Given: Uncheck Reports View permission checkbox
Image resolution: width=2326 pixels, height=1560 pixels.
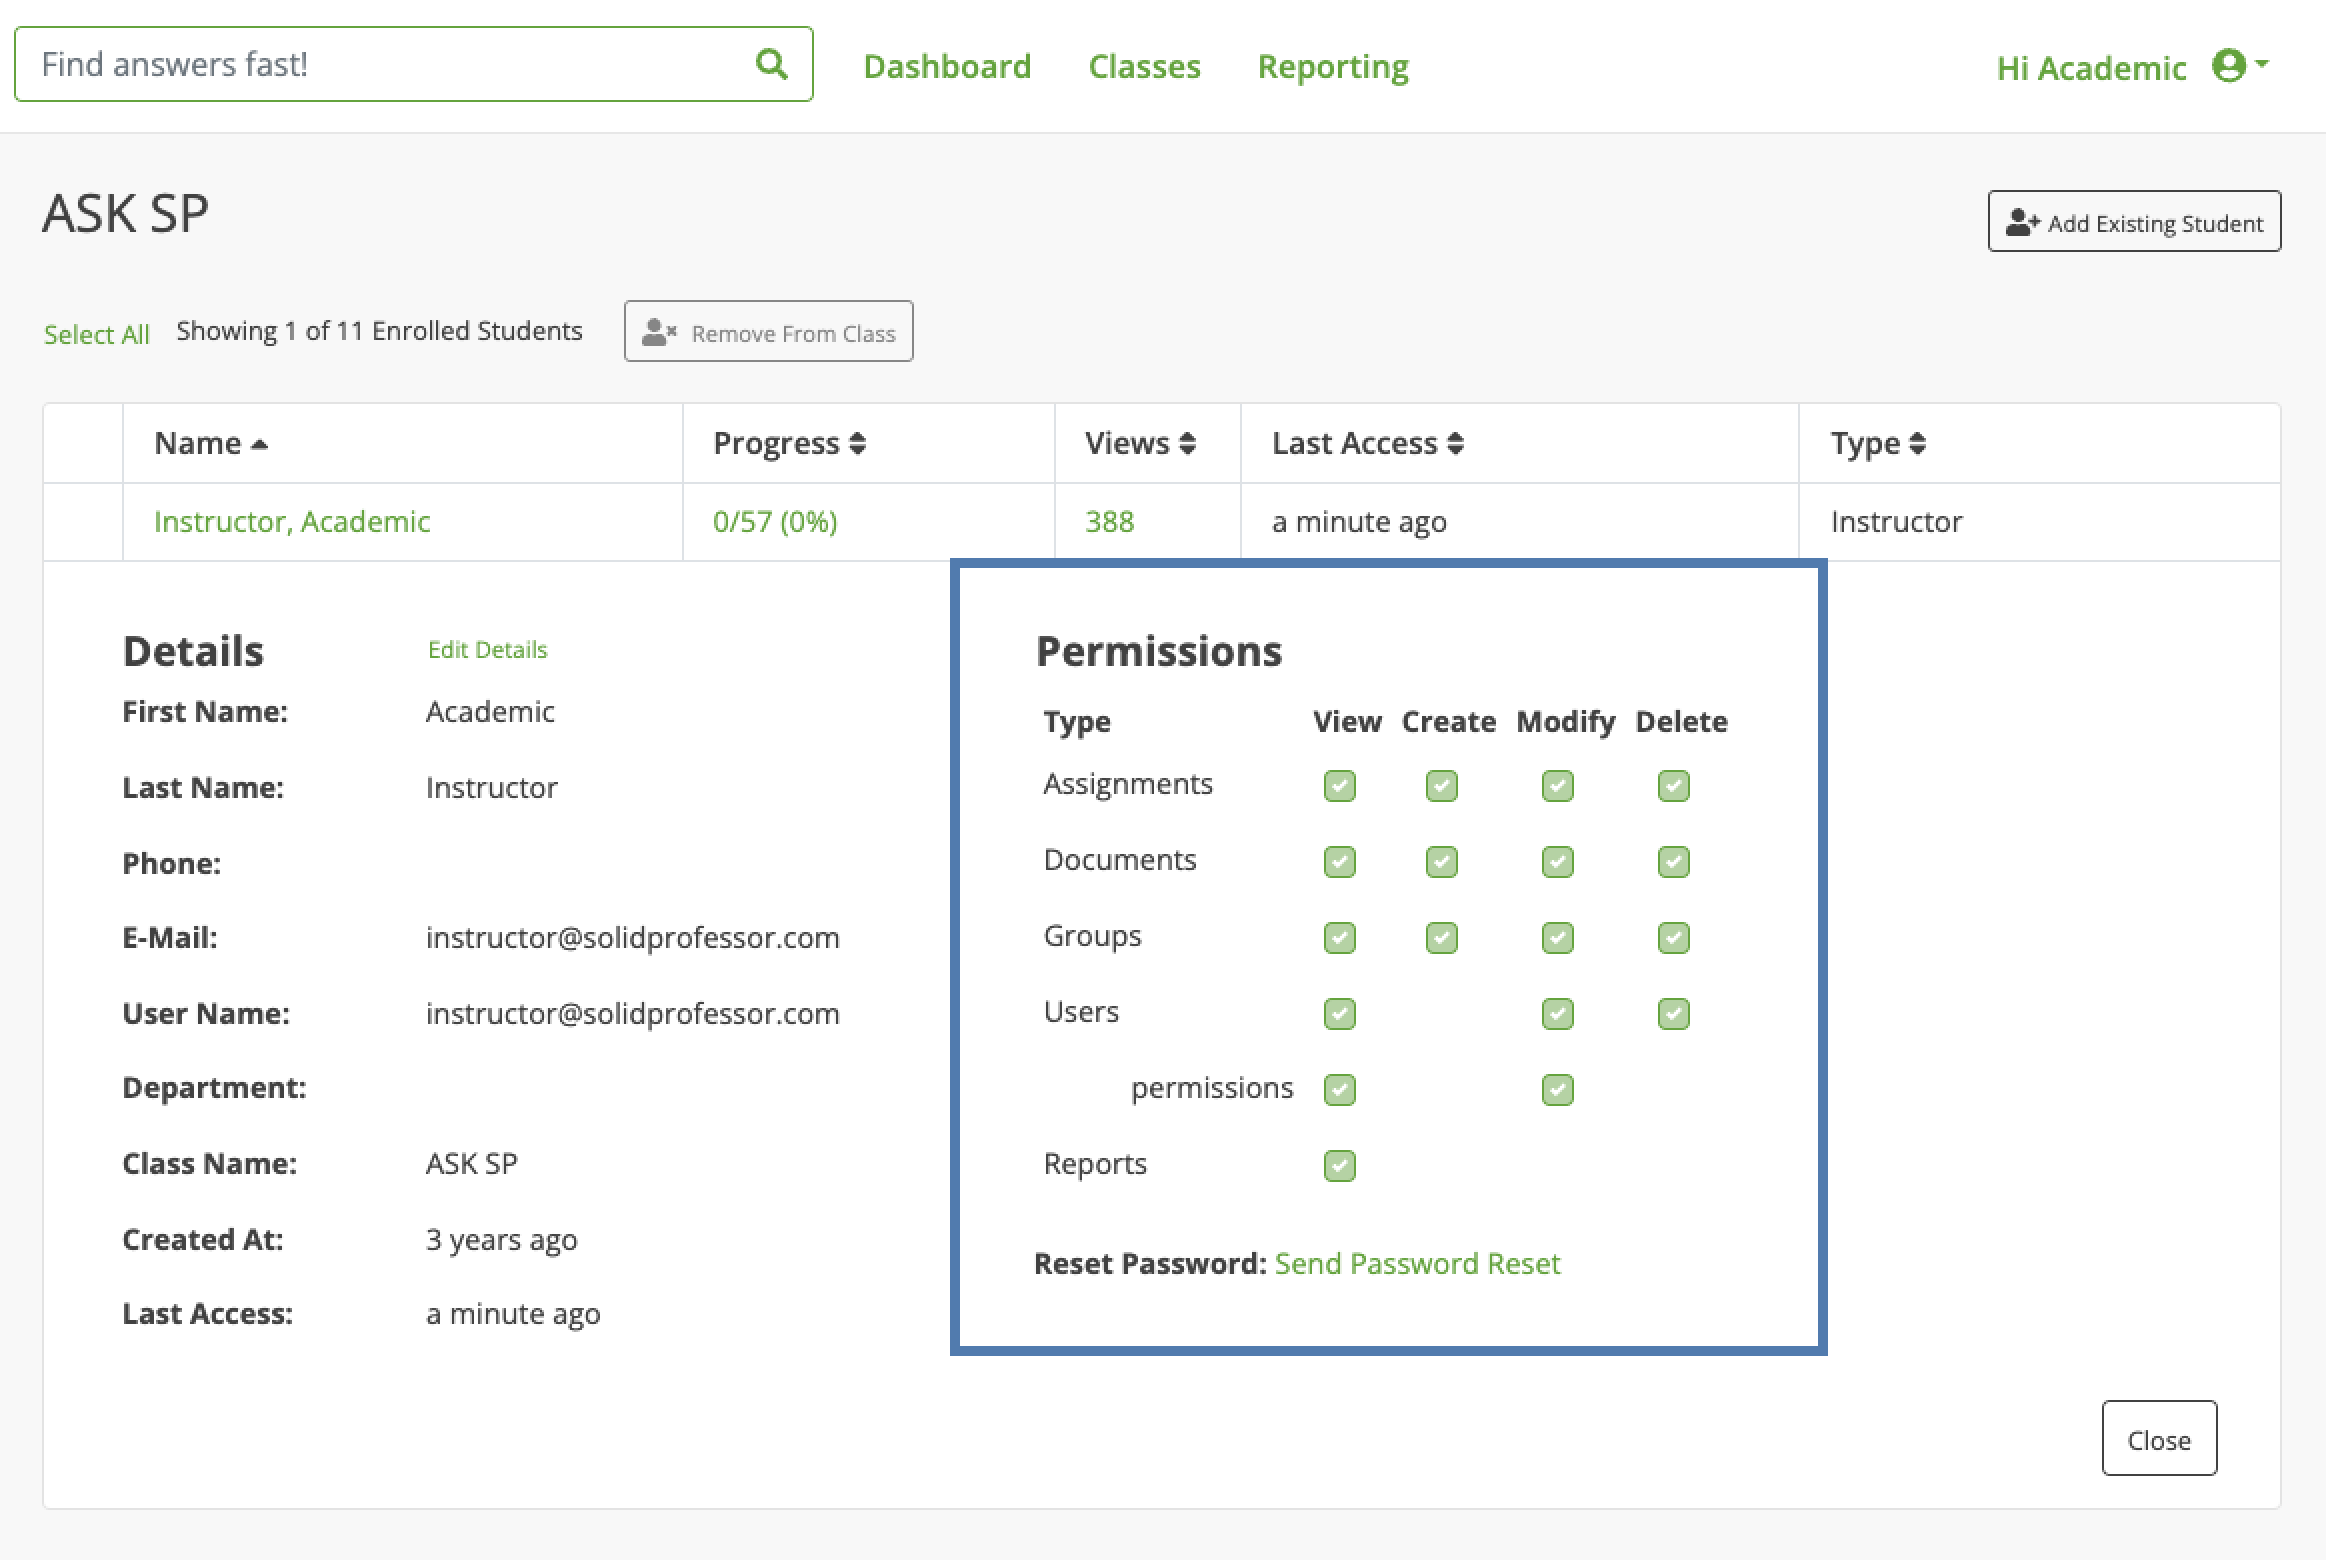Looking at the screenshot, I should click(x=1339, y=1166).
